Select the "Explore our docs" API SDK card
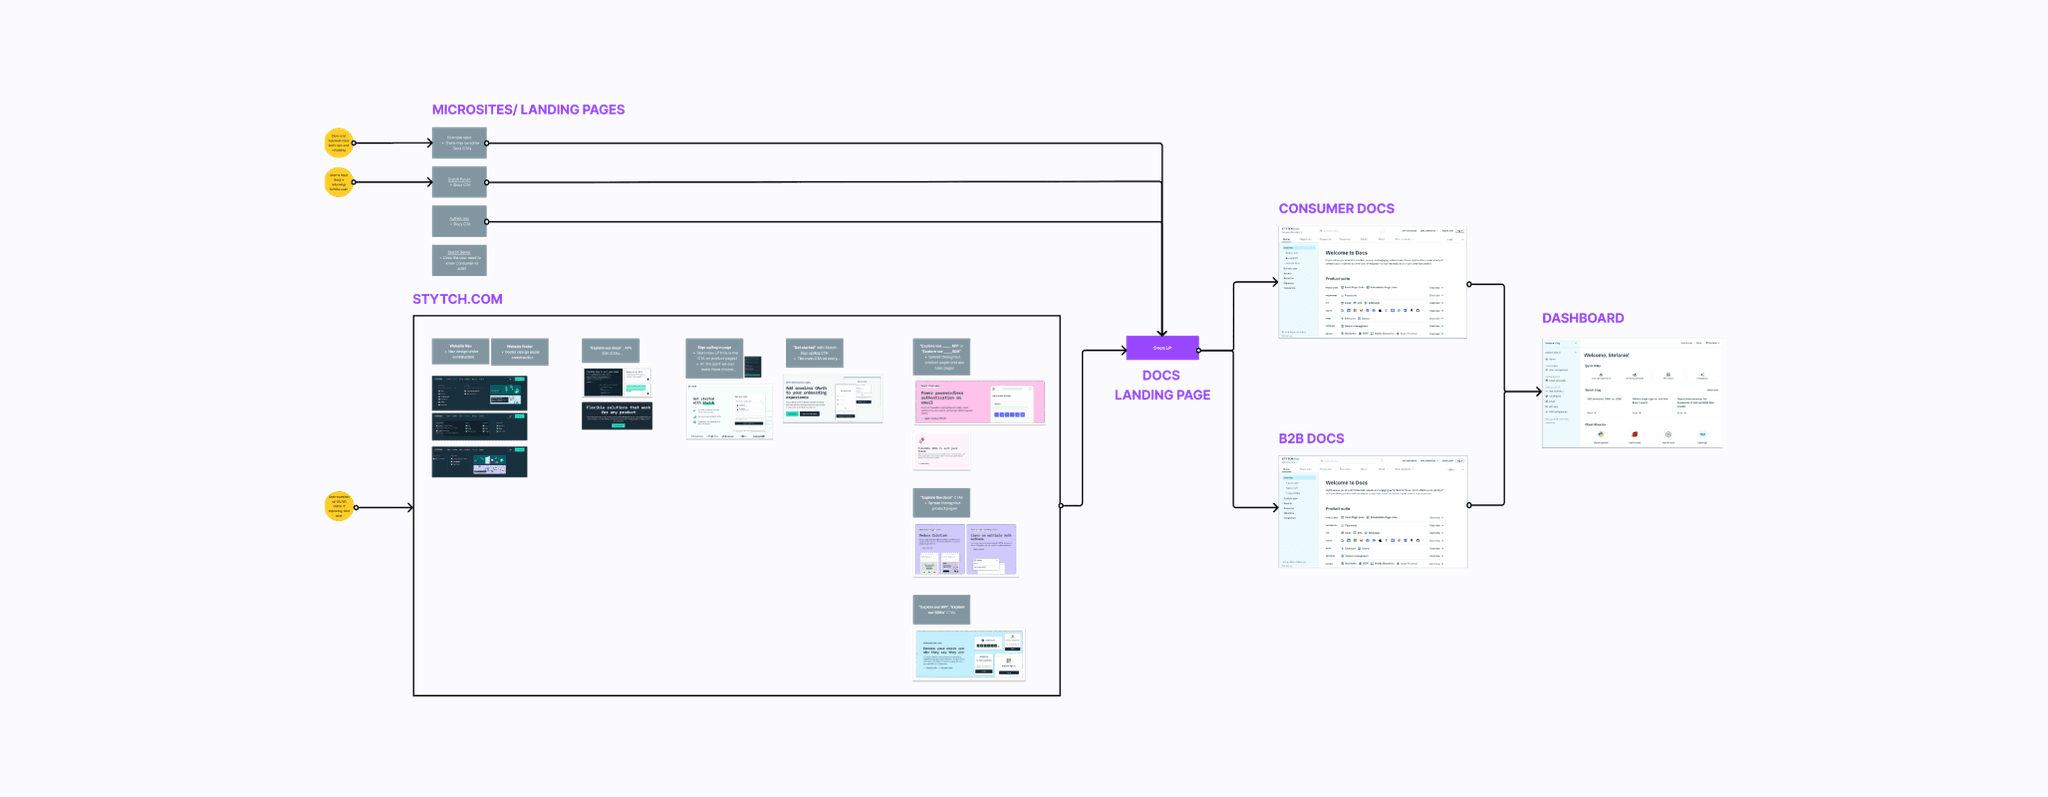Image resolution: width=2048 pixels, height=797 pixels. (x=610, y=351)
